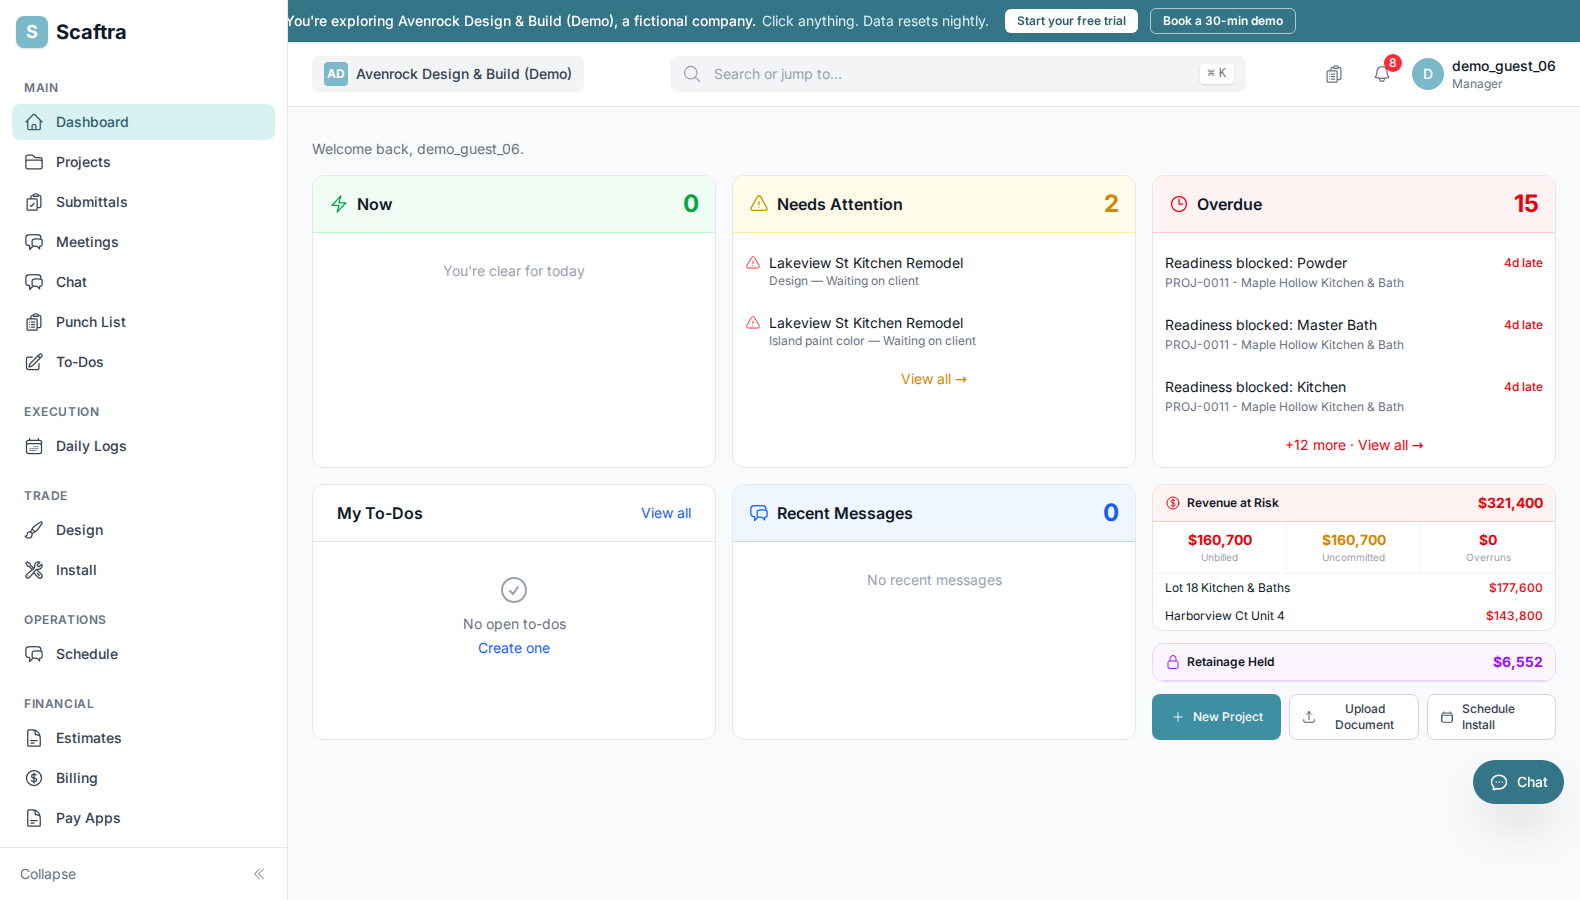This screenshot has height=900, width=1580.
Task: Click the Overdue clock icon
Action: (x=1179, y=204)
